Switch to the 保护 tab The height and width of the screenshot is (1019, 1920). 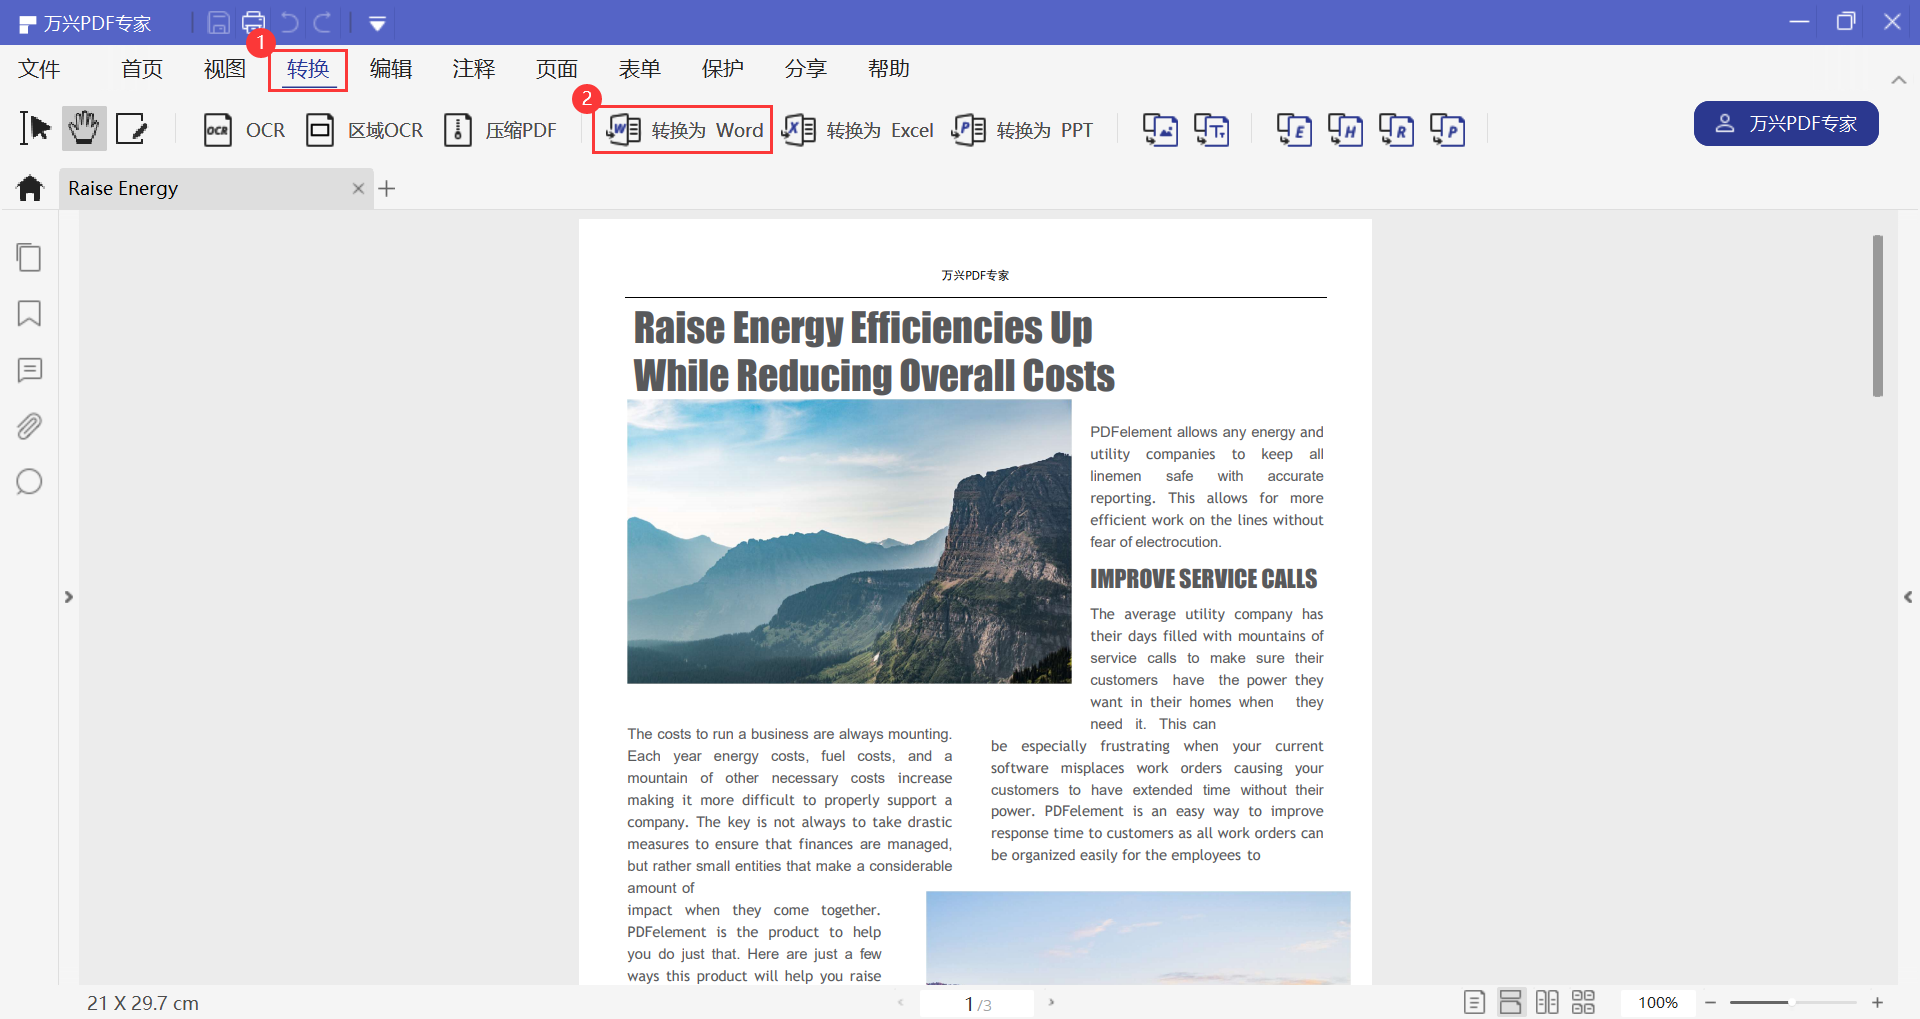[x=722, y=69]
